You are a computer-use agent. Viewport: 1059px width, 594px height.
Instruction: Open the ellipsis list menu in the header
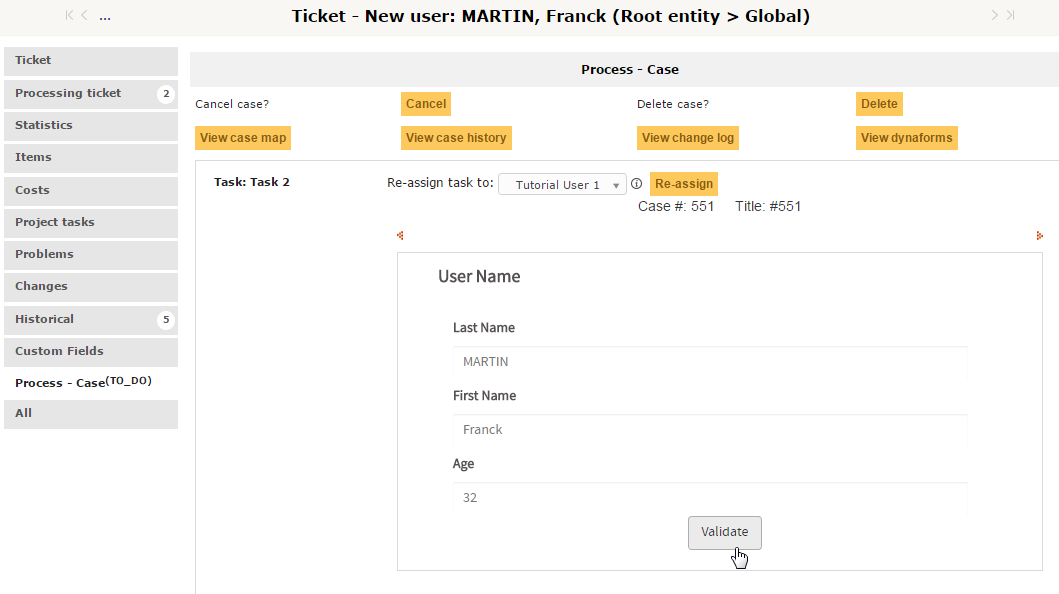pos(105,17)
